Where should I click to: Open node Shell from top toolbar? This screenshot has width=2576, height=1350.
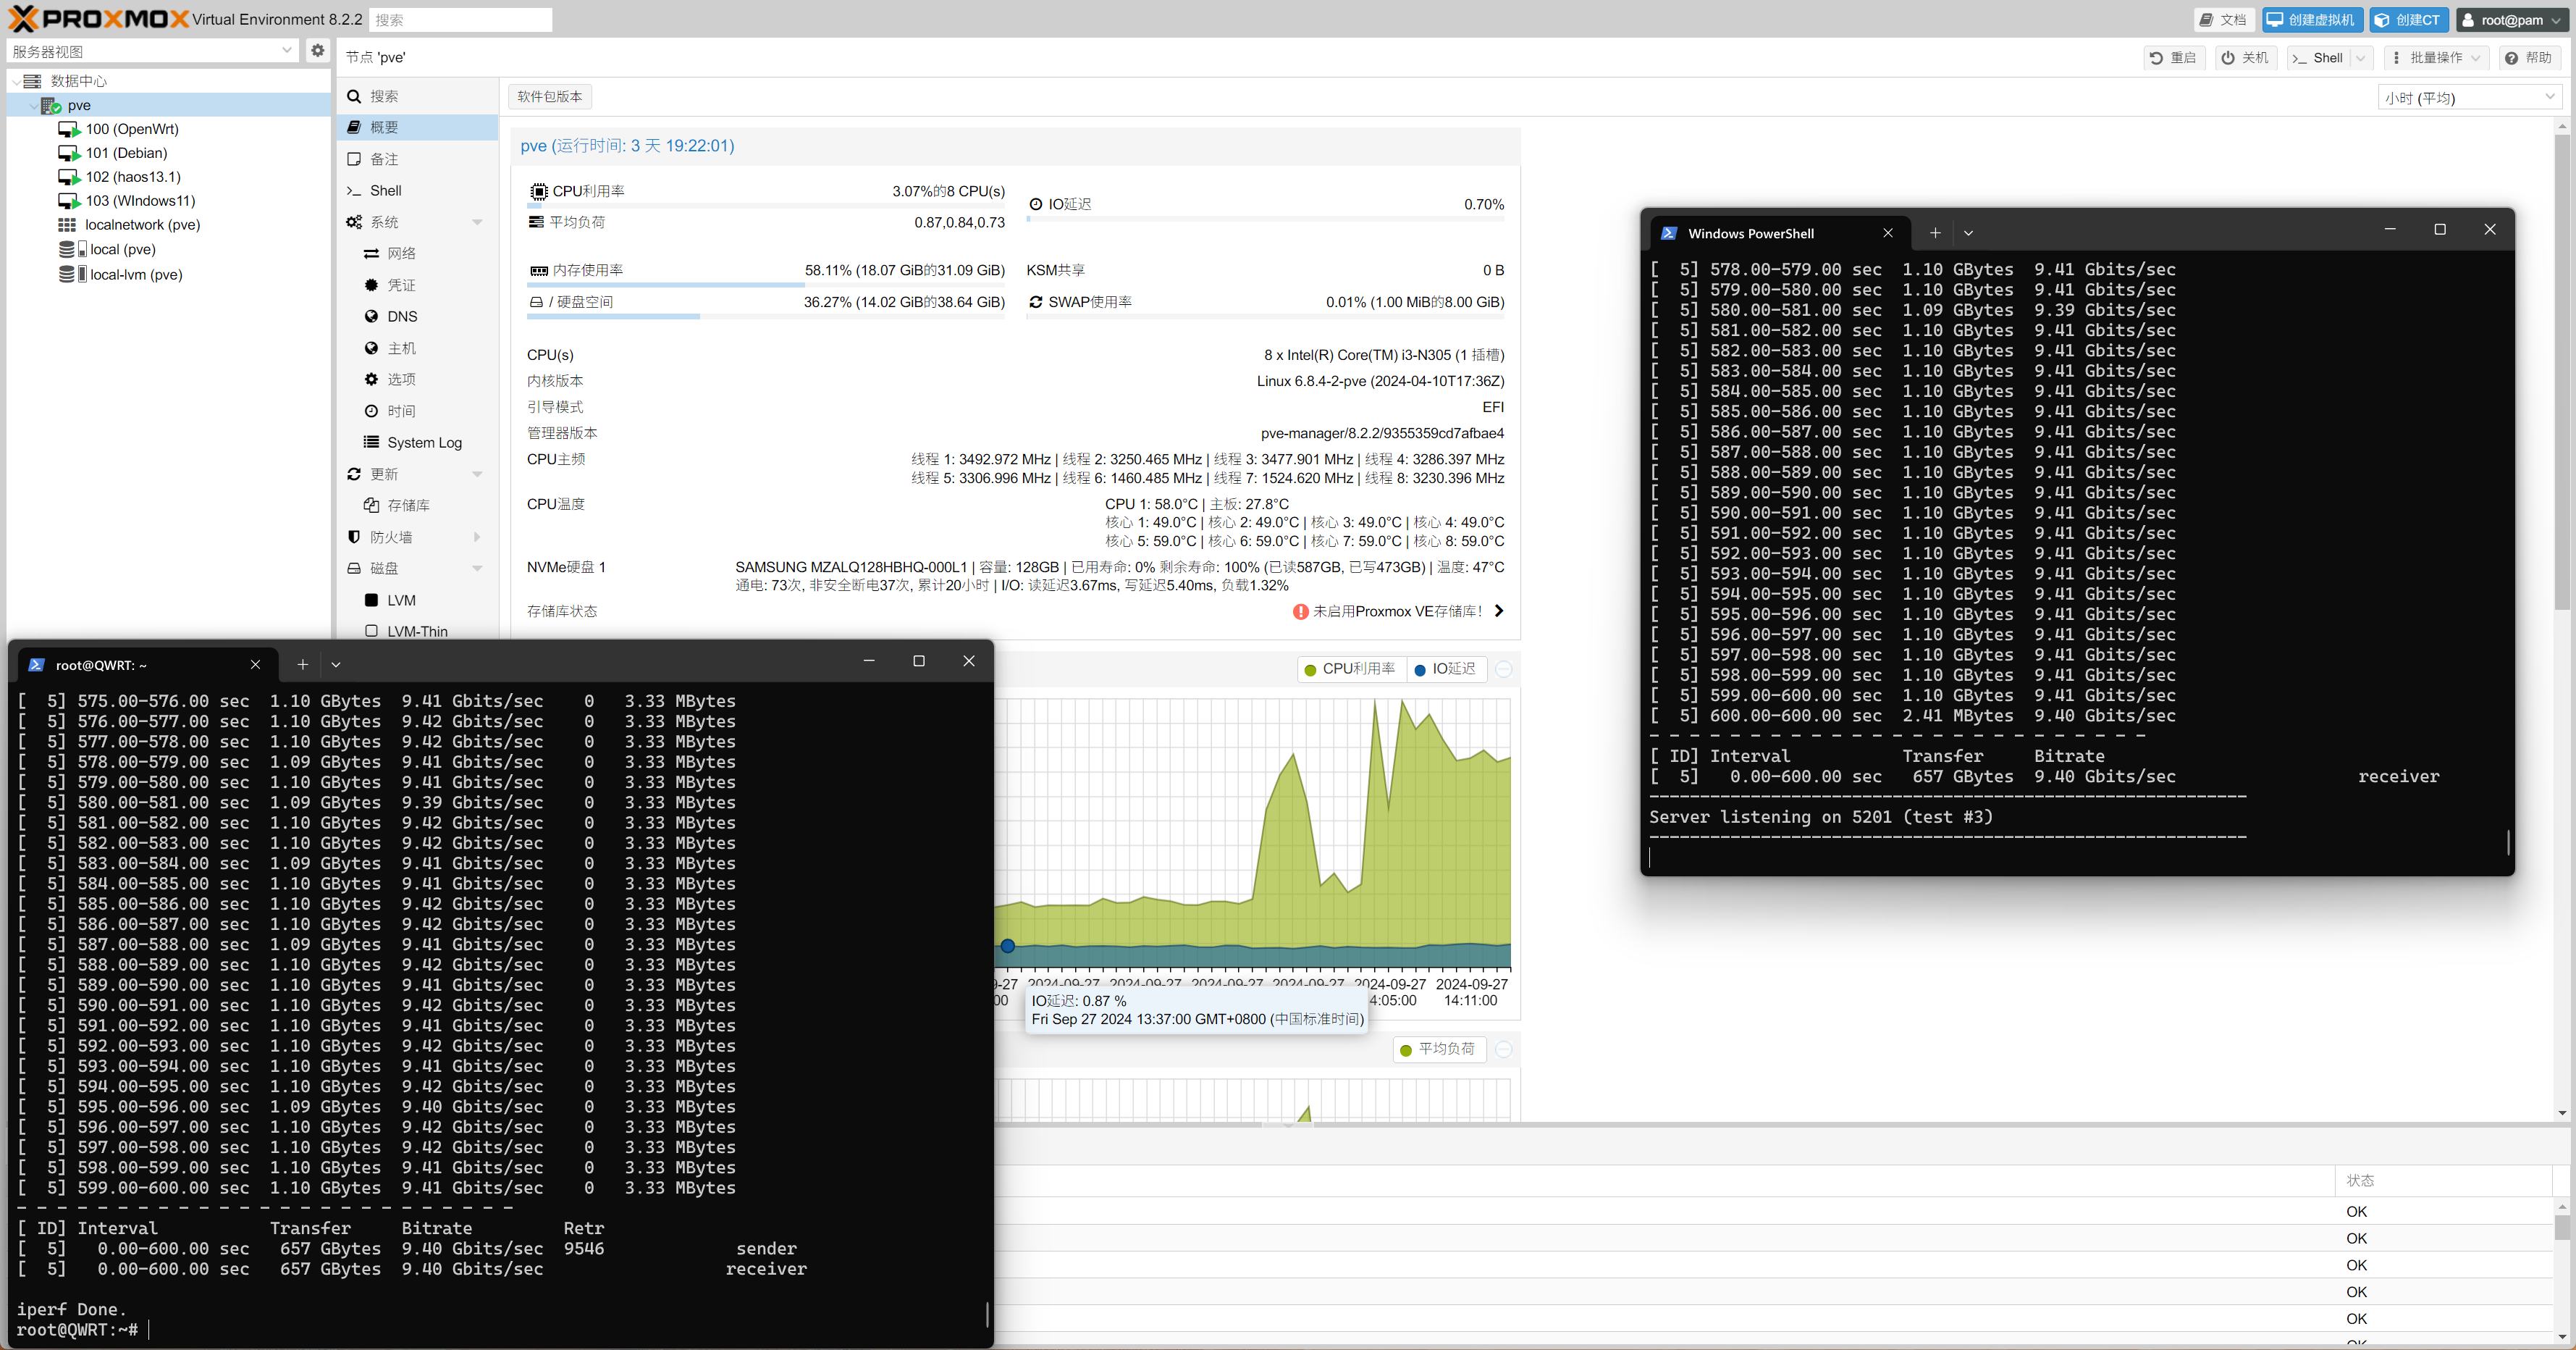point(2317,58)
